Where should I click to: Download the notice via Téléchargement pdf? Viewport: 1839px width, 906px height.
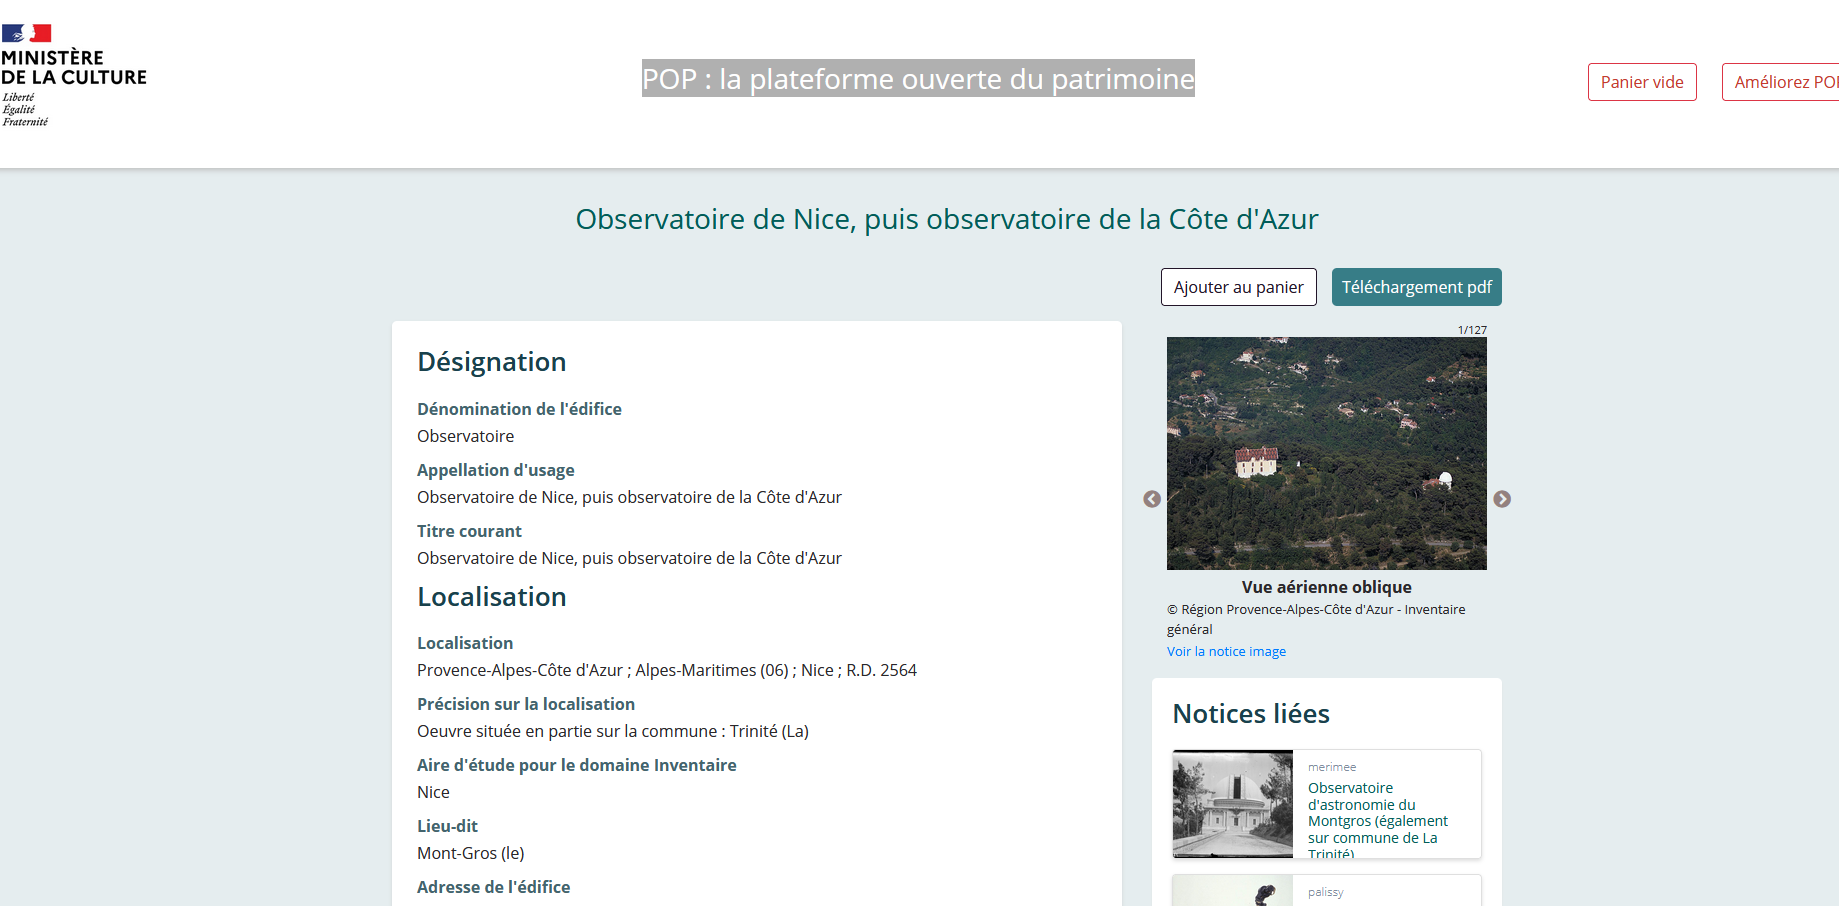coord(1416,287)
